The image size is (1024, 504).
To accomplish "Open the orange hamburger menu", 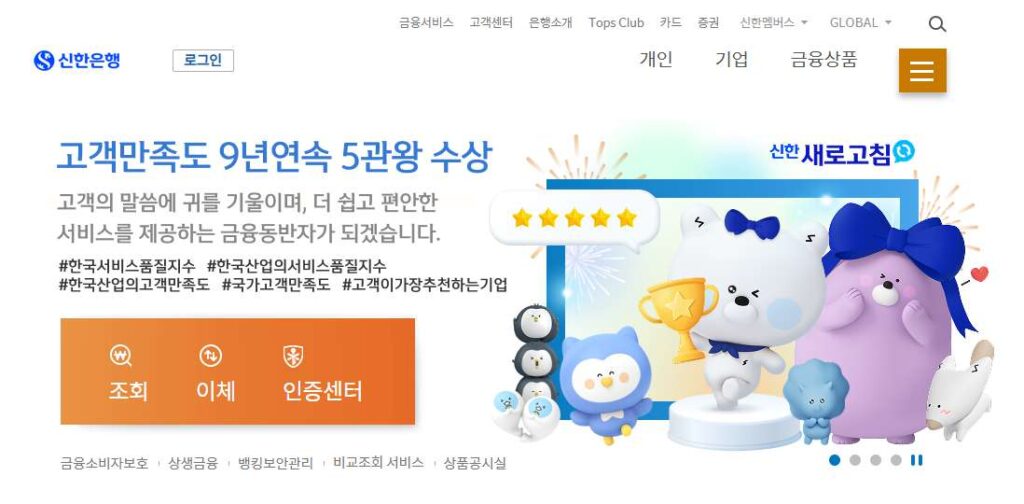I will 922,71.
